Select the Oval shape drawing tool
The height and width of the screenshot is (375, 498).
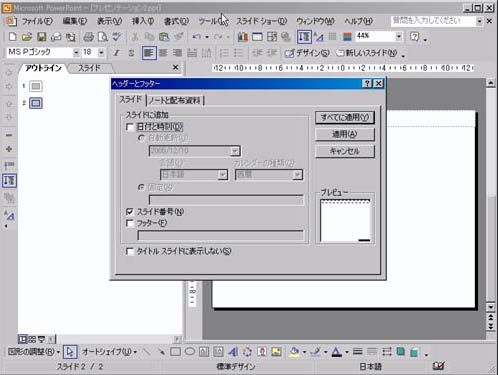(x=190, y=351)
